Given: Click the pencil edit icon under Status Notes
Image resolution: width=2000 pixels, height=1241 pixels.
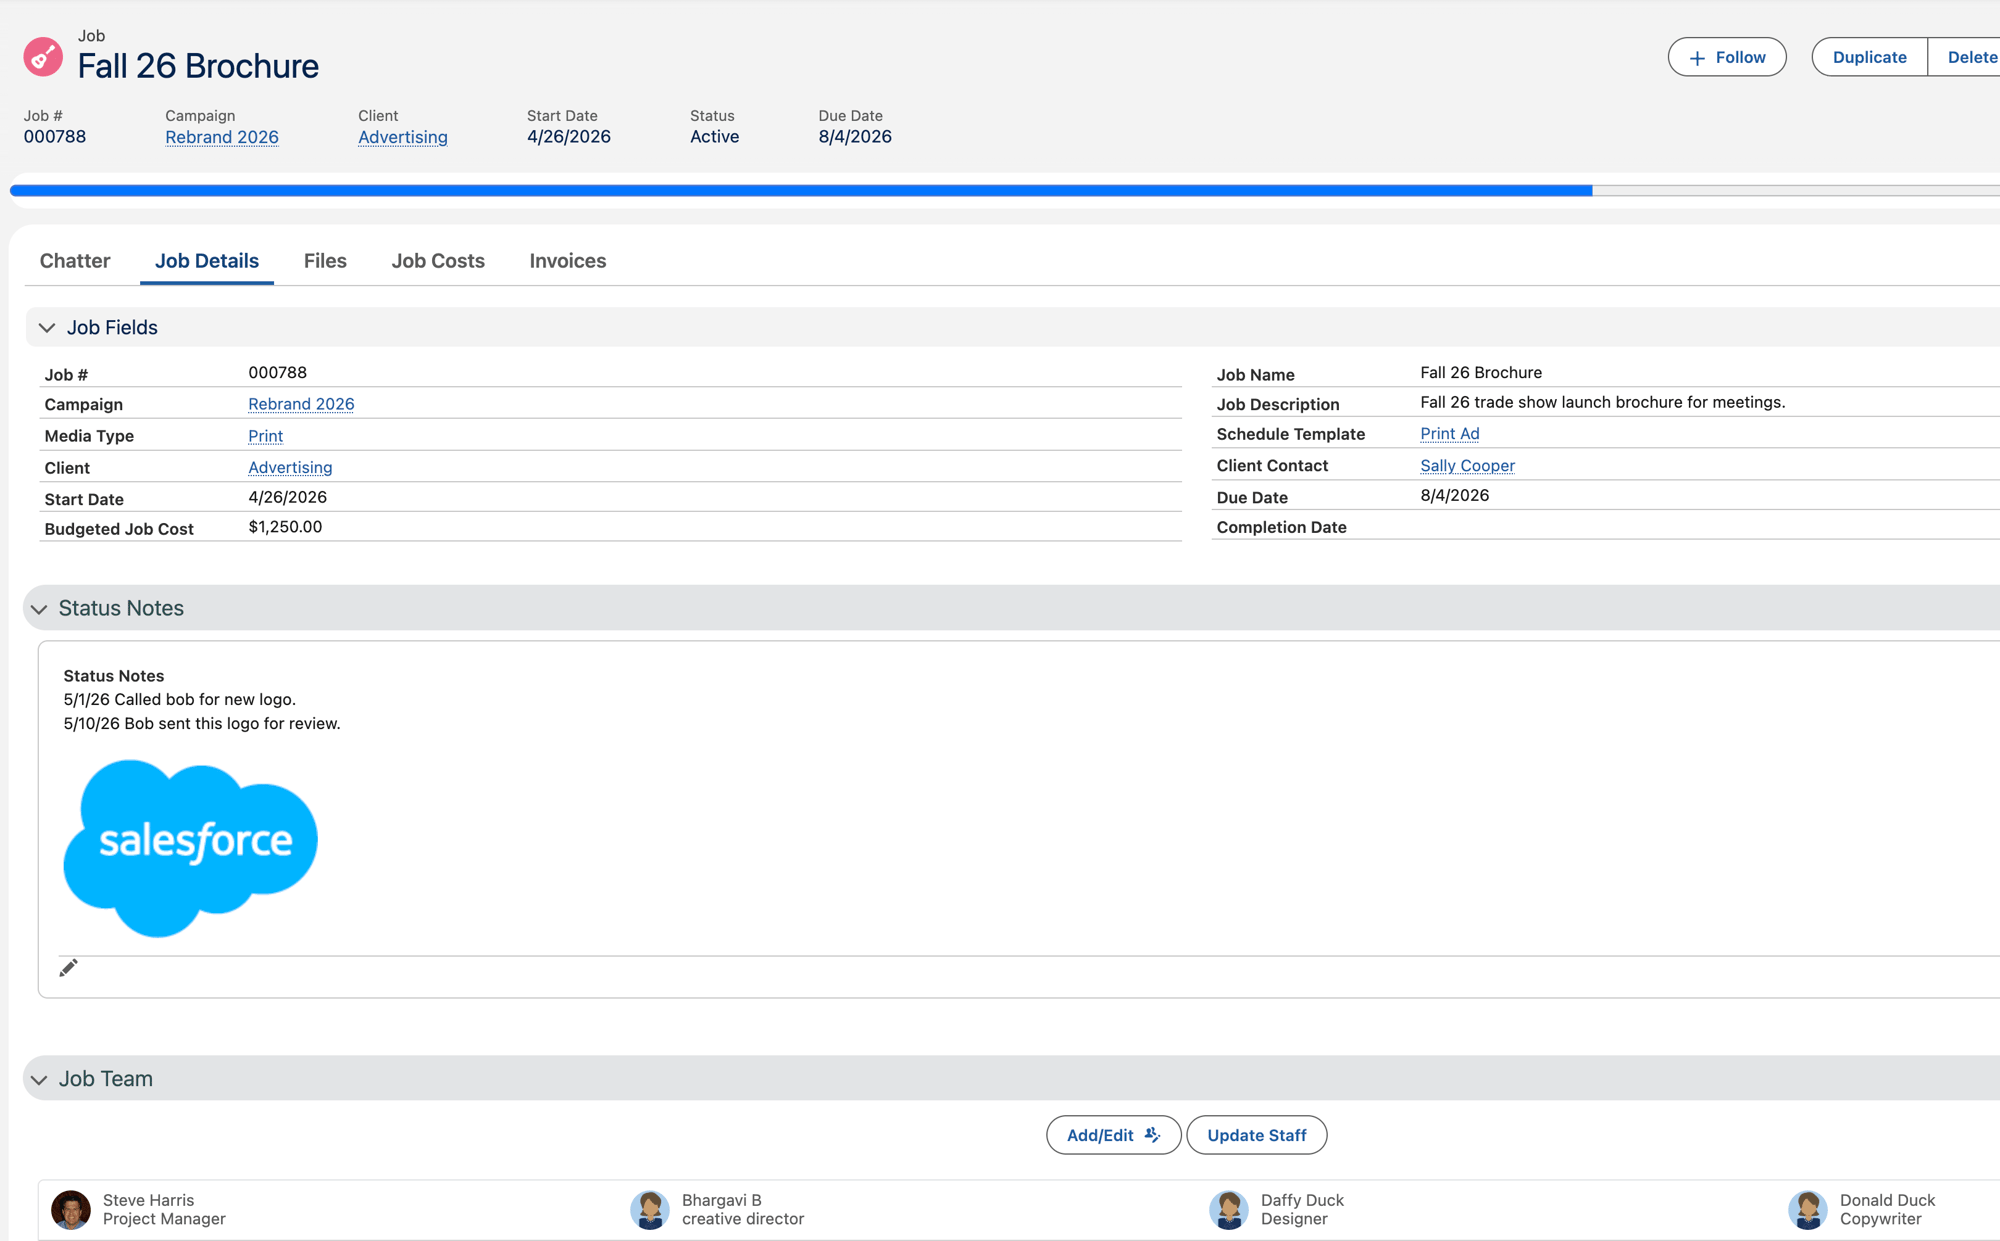Looking at the screenshot, I should coord(68,968).
